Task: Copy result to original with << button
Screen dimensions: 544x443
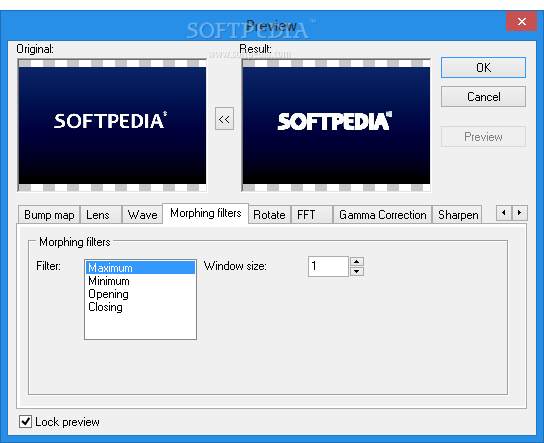Action: 224,119
